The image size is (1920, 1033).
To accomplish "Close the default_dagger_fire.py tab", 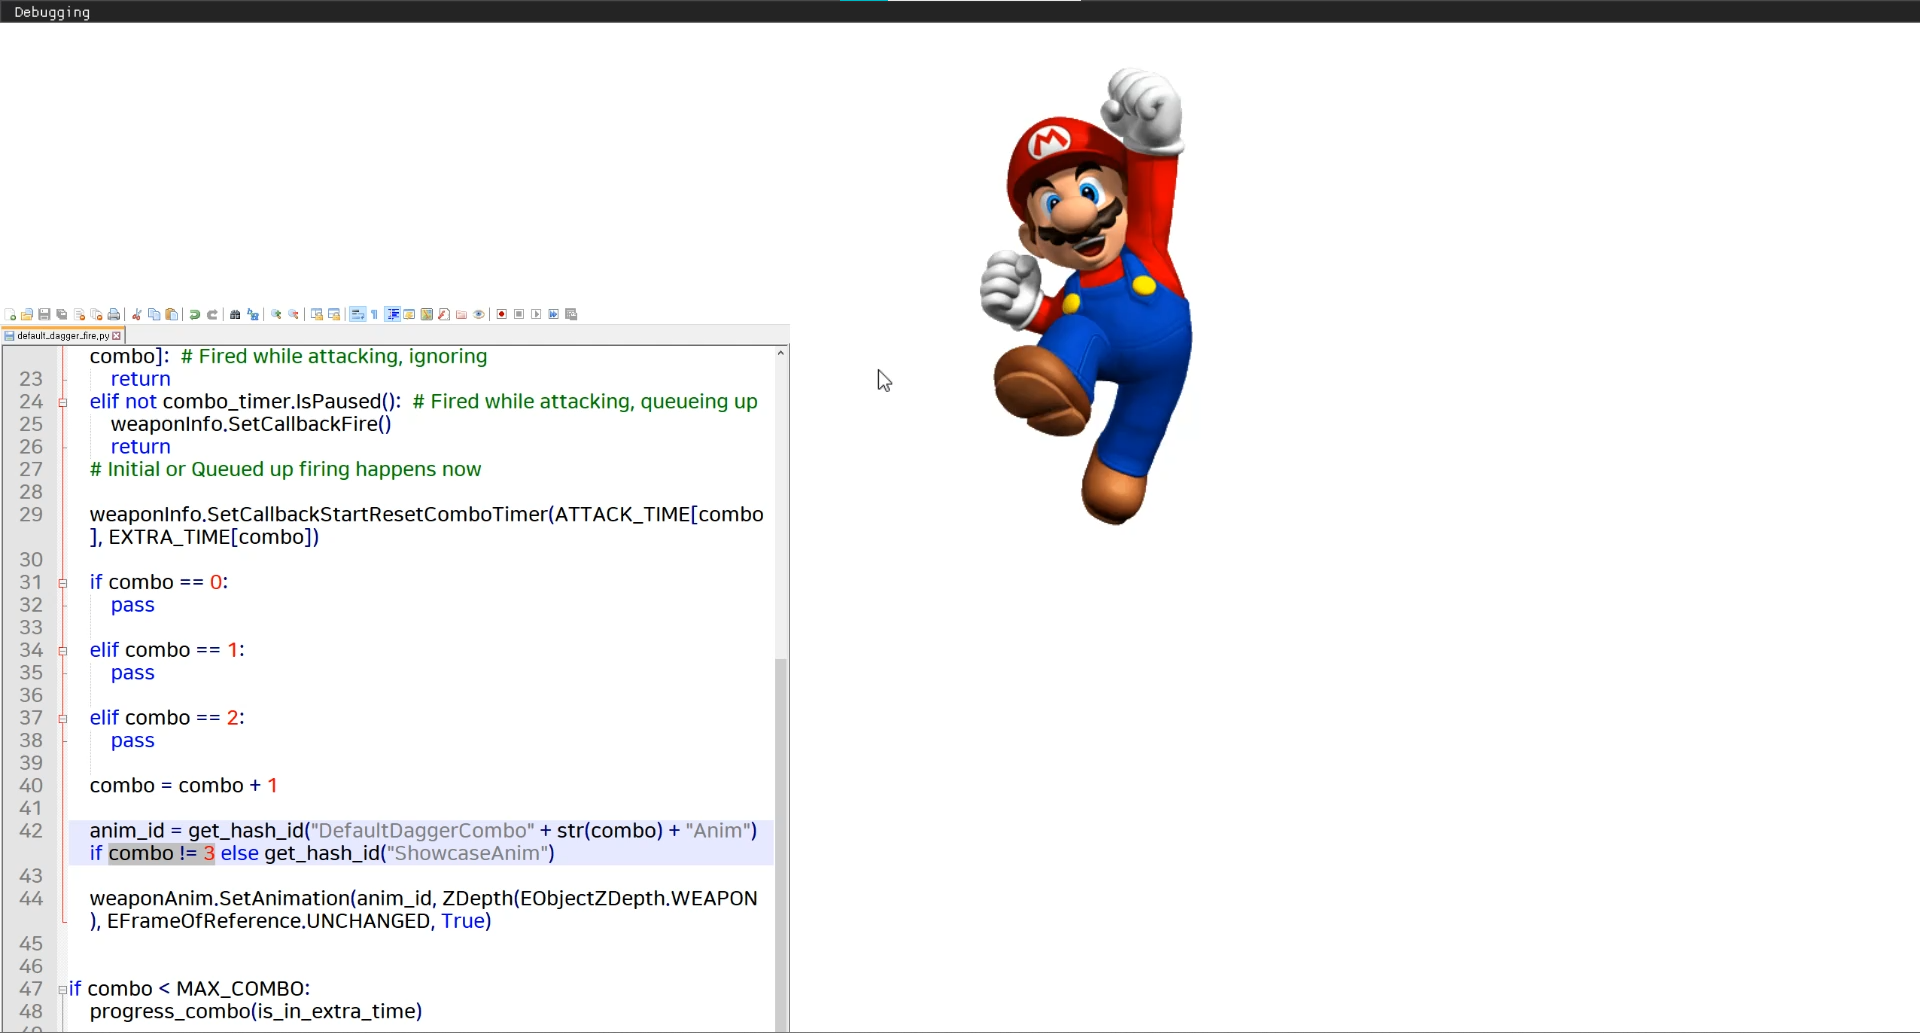I will pos(117,336).
